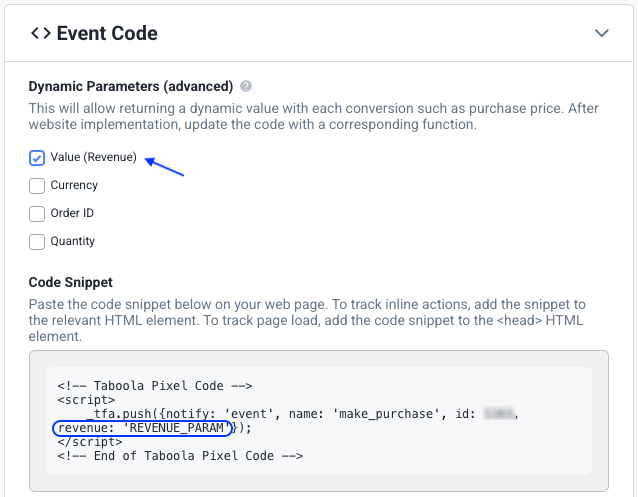
Task: Enable the Currency checkbox
Action: coord(37,185)
